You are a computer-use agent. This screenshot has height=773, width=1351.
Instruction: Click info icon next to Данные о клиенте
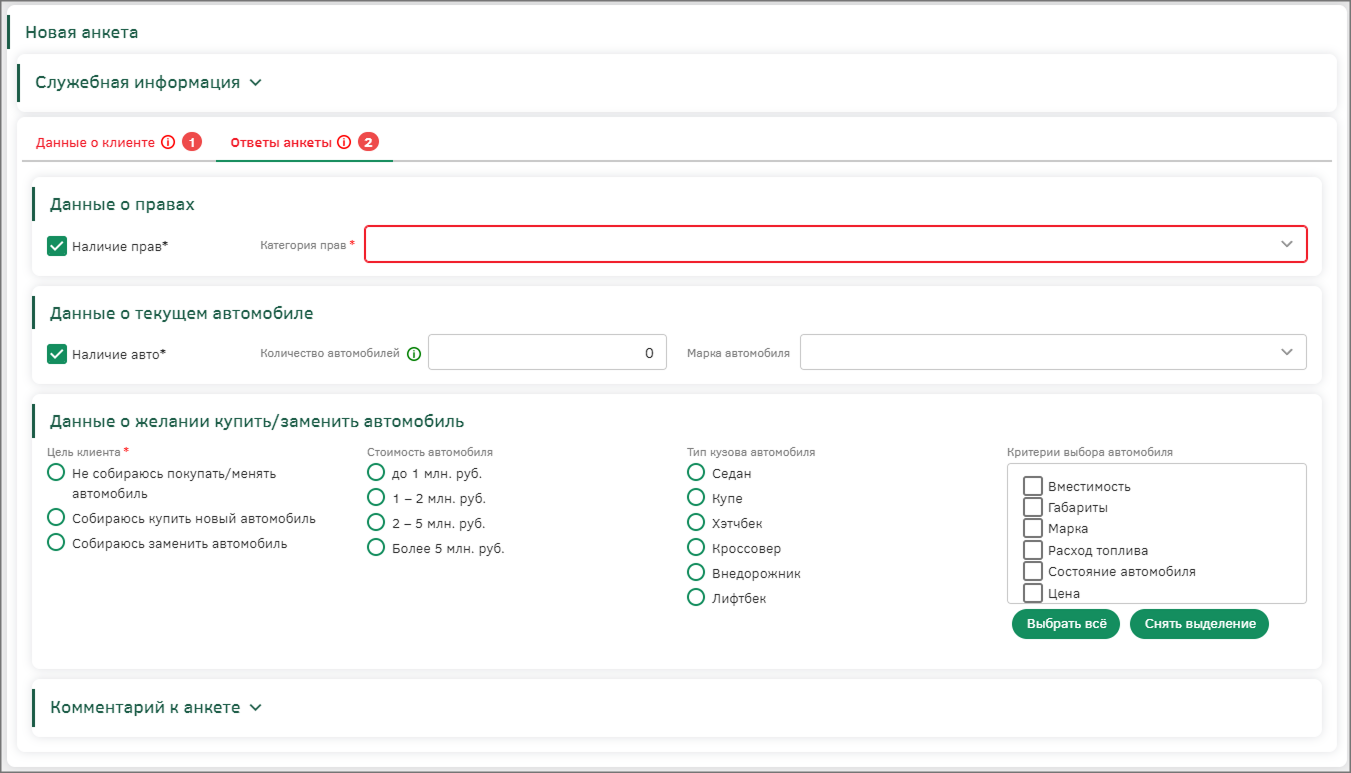[x=168, y=143]
